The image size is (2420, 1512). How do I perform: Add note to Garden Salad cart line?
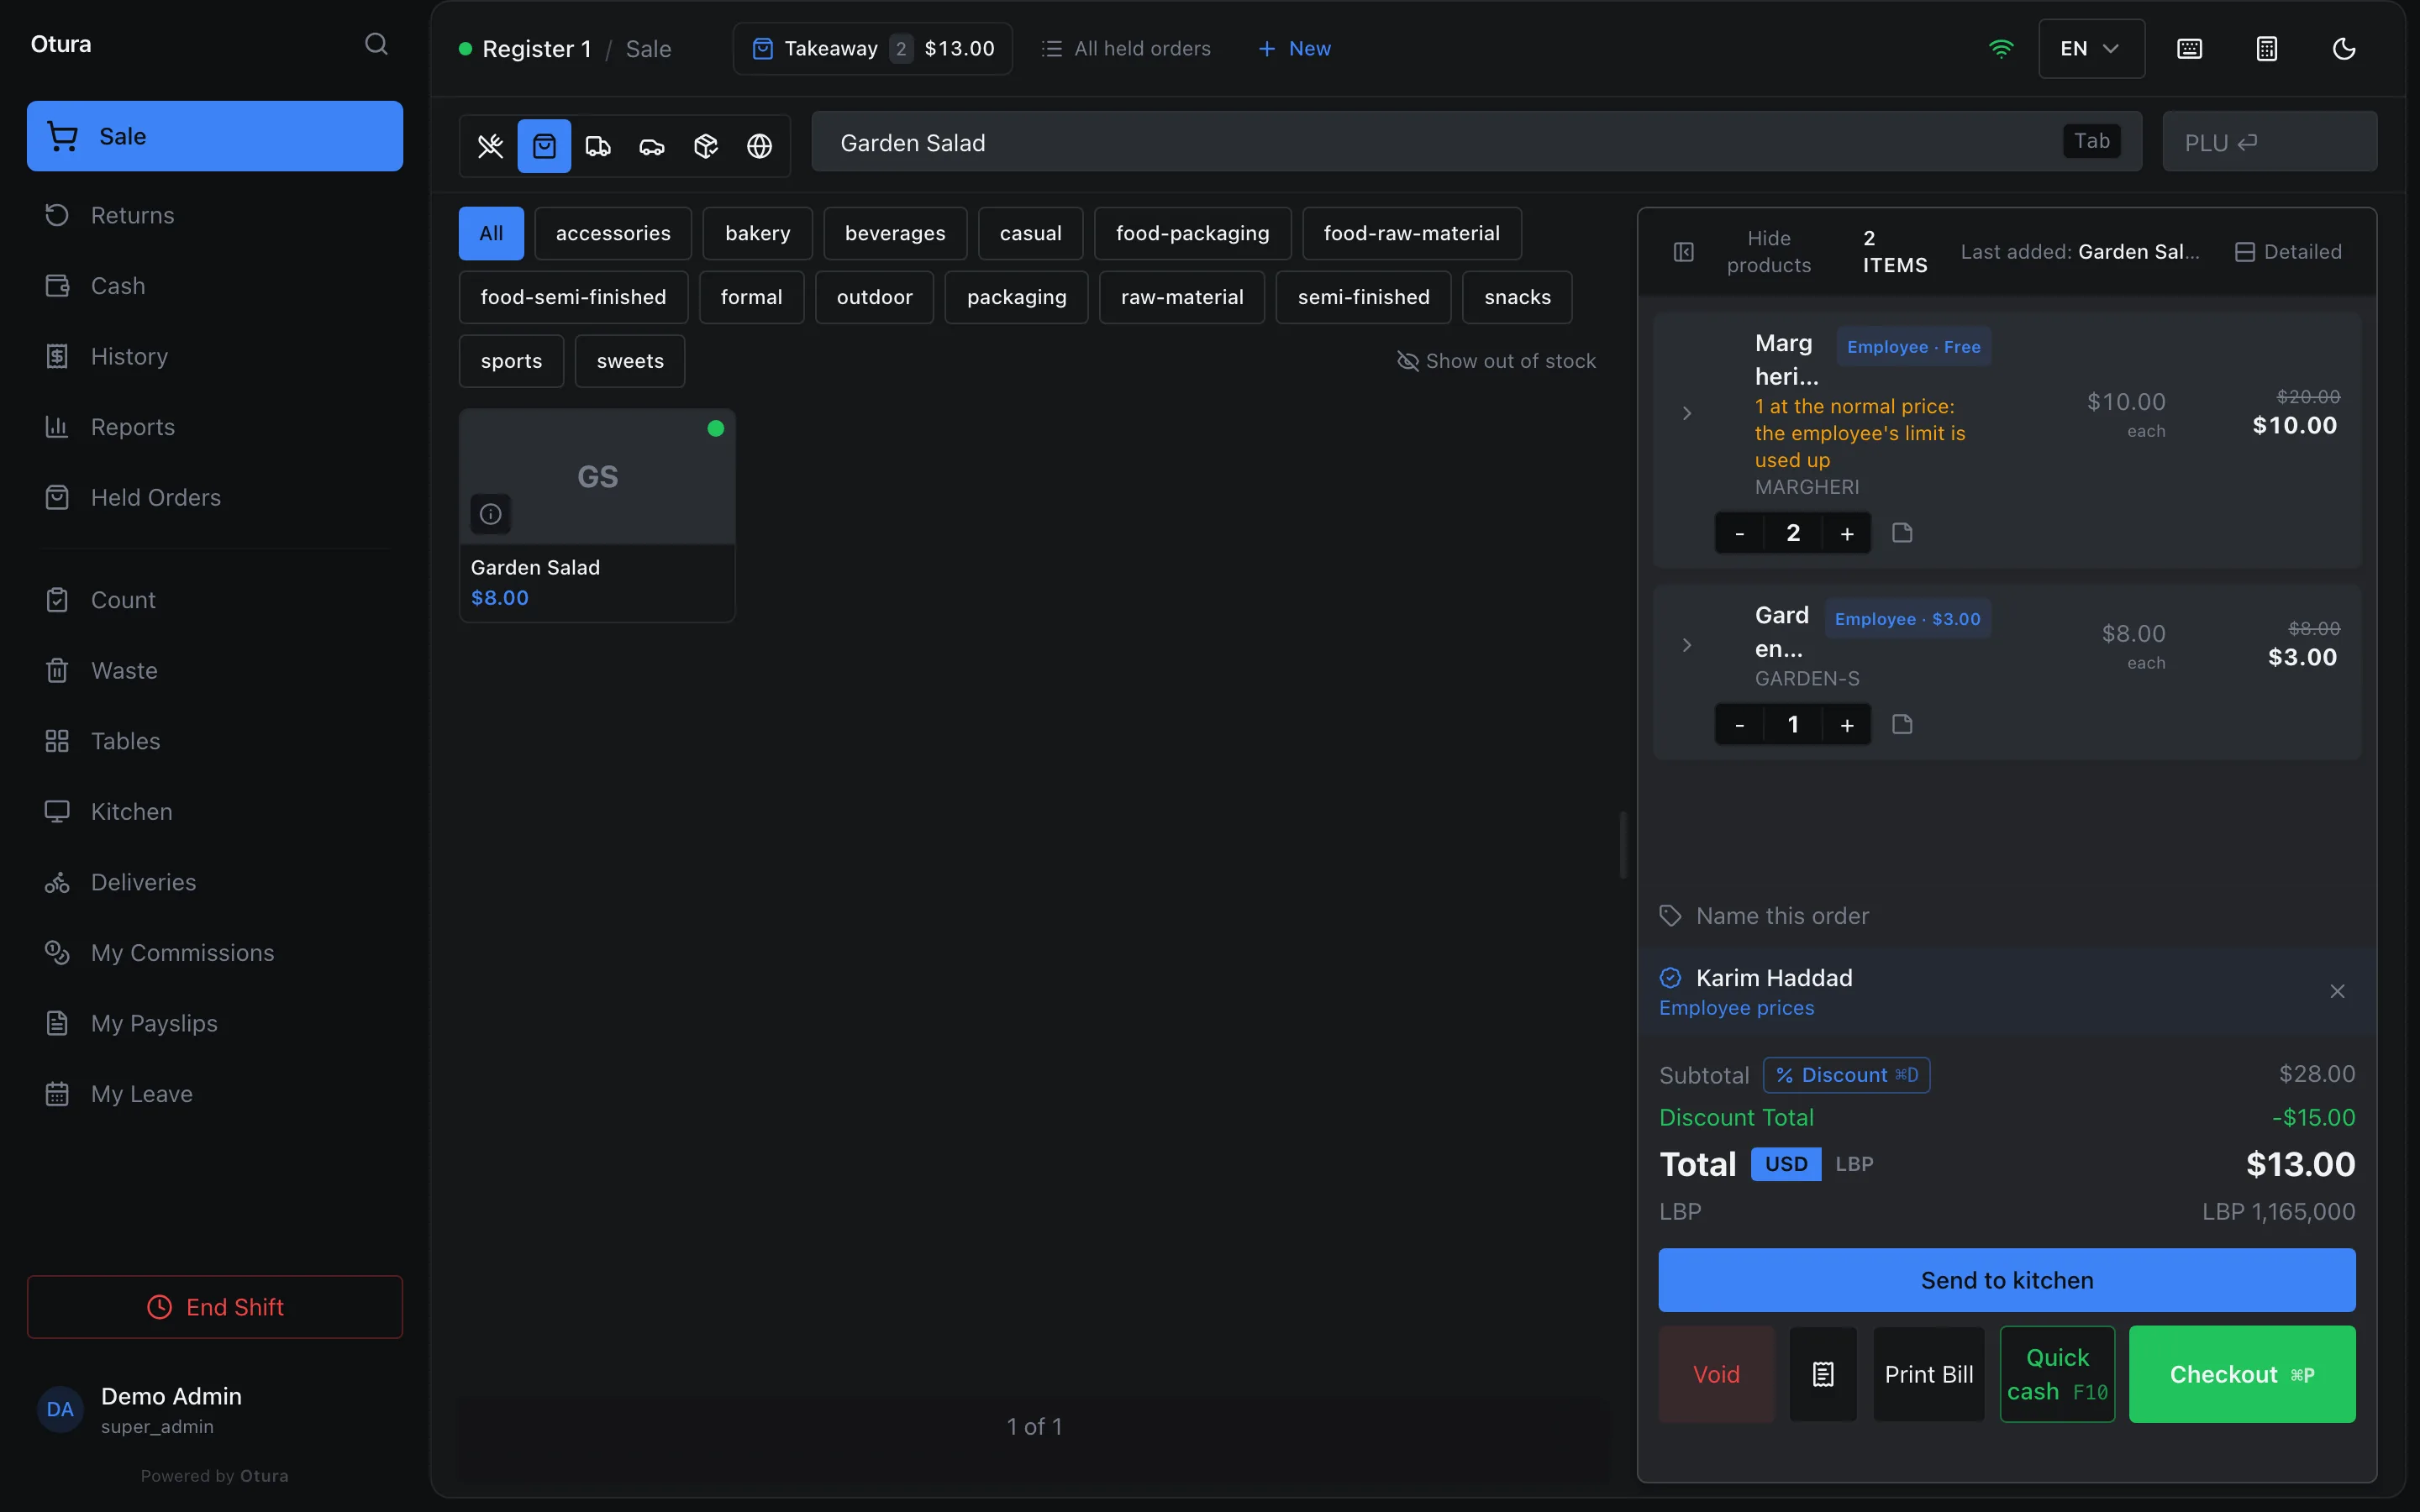tap(1902, 724)
